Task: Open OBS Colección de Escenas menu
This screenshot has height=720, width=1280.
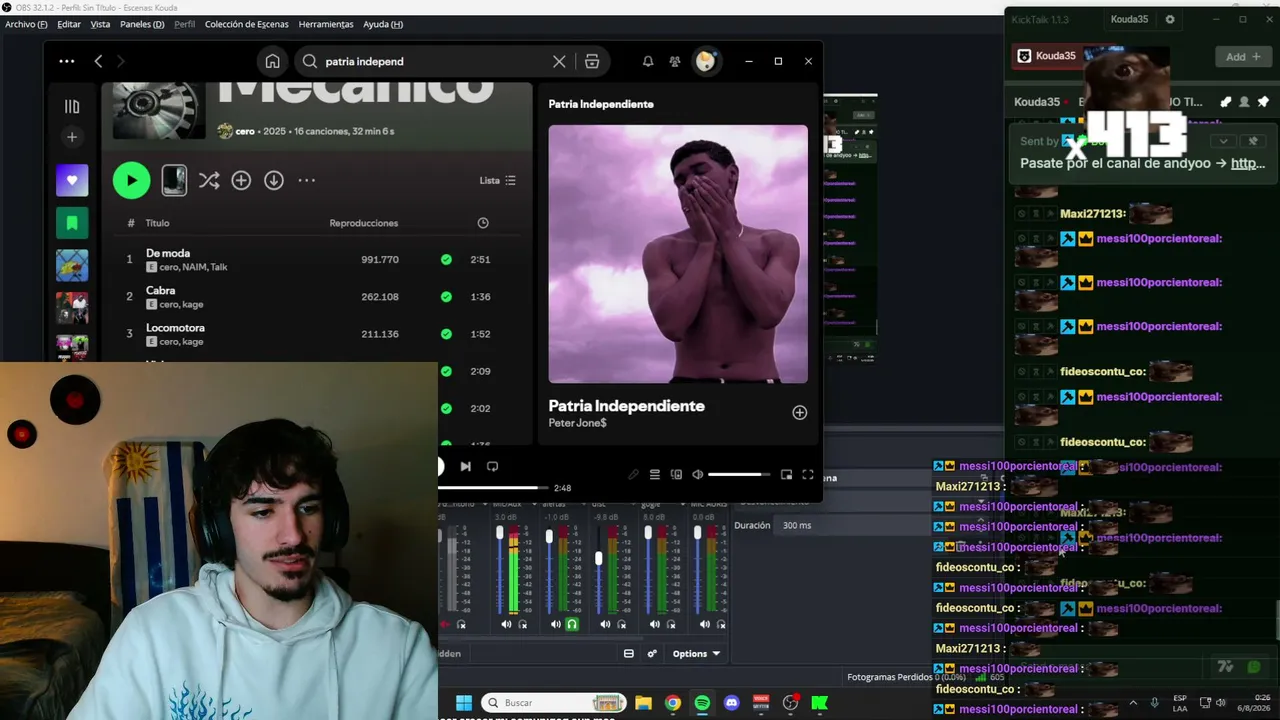Action: (246, 24)
